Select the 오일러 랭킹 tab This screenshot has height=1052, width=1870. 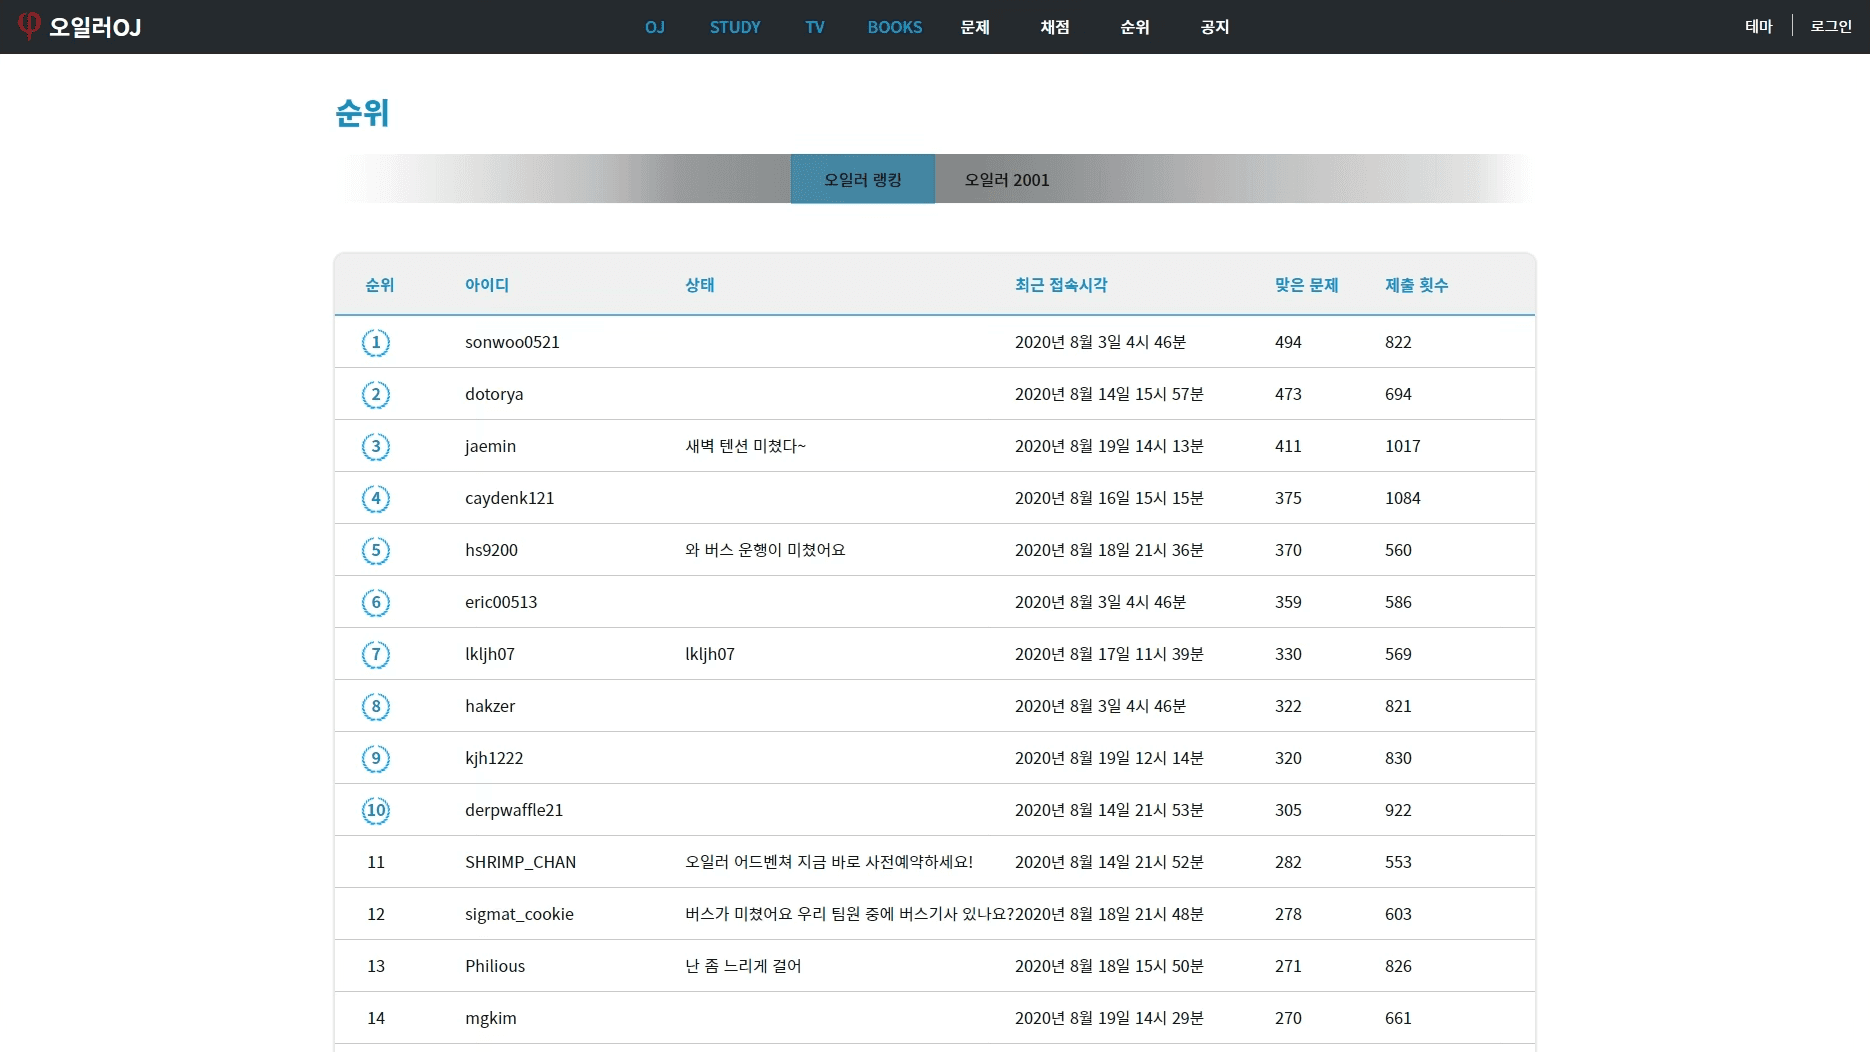(x=863, y=179)
